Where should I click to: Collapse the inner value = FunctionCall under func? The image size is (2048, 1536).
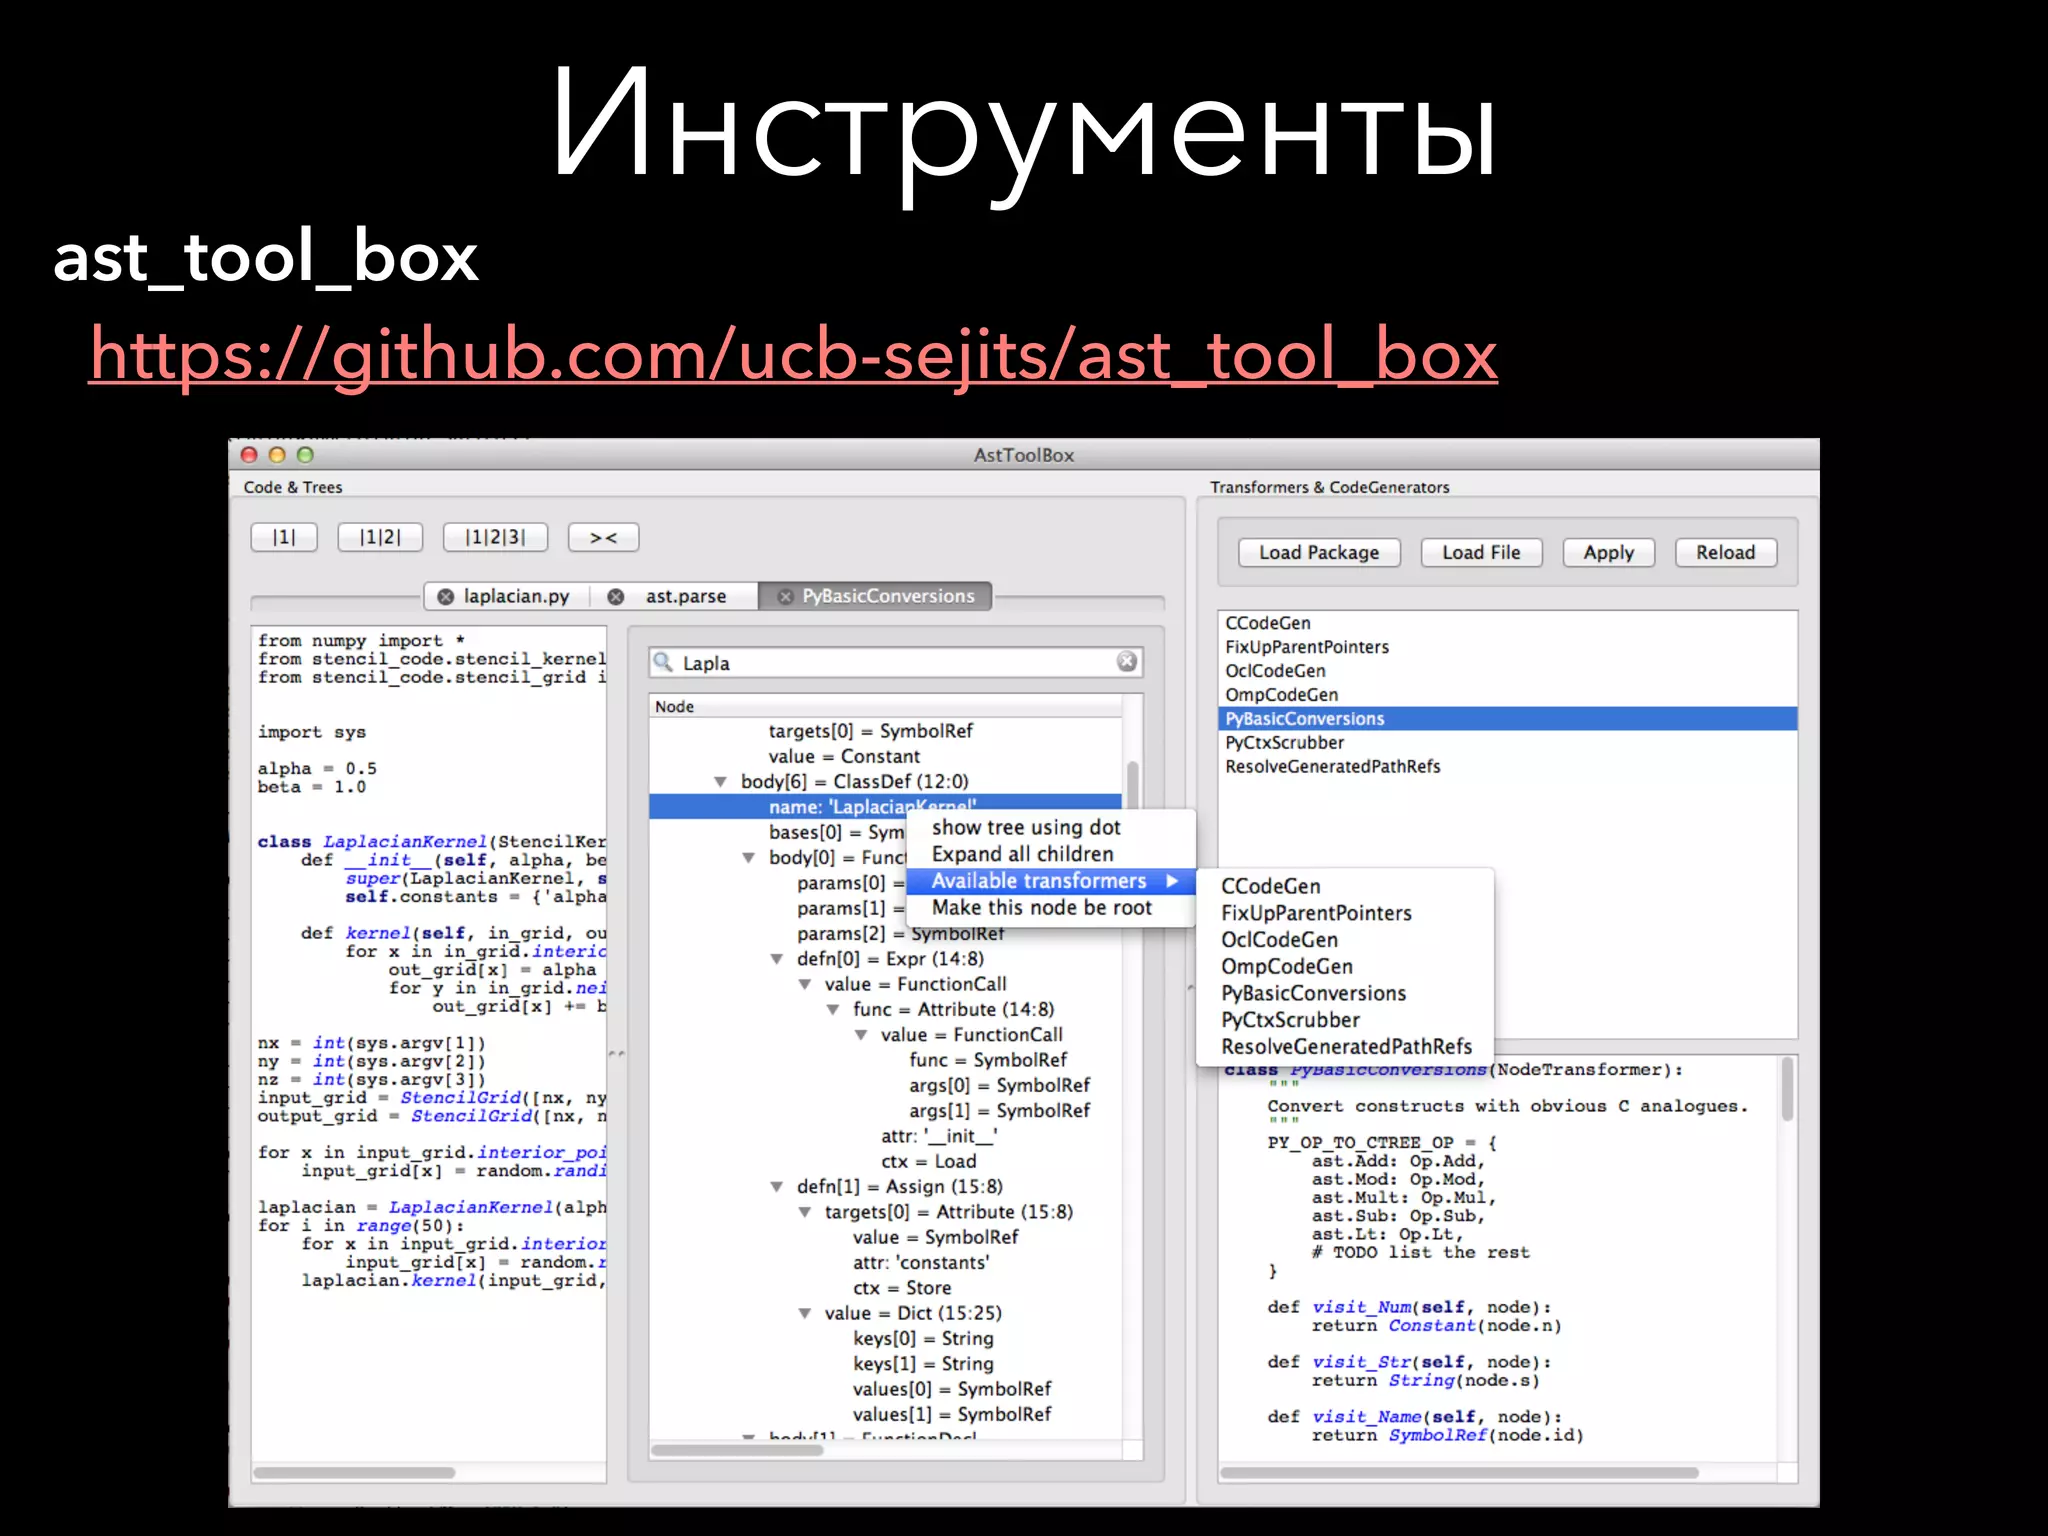coord(860,1035)
